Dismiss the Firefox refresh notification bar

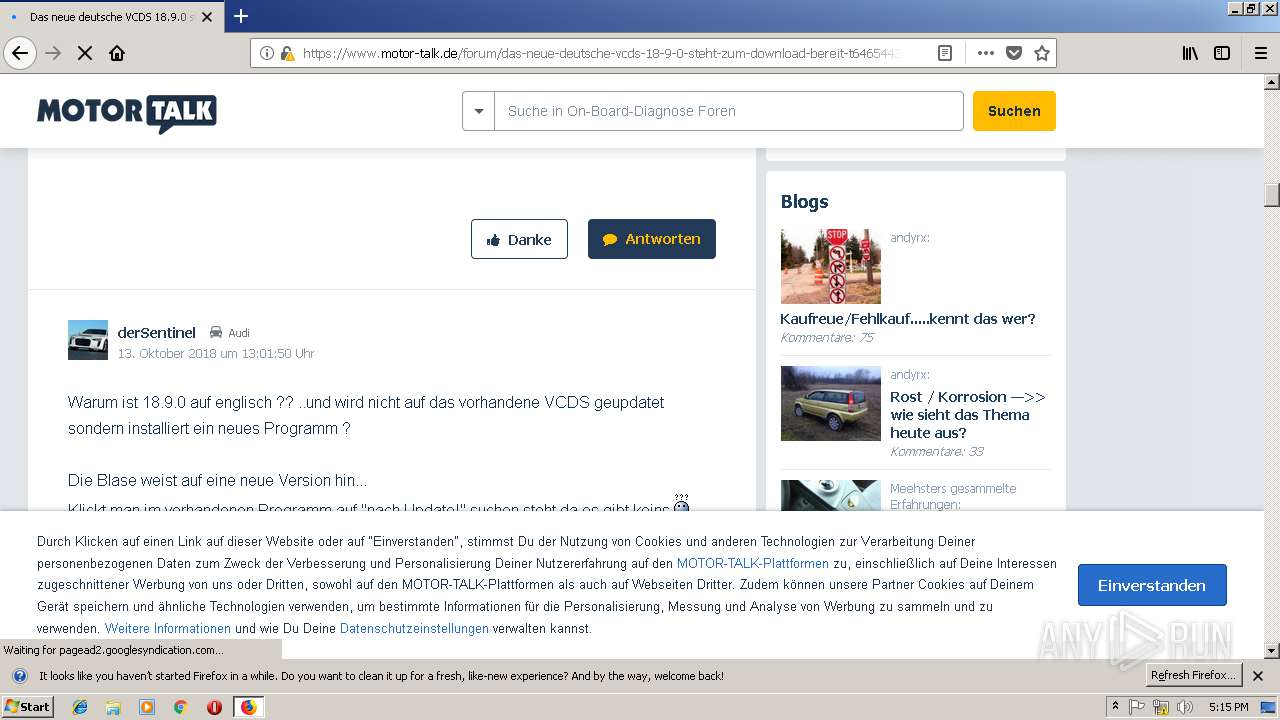point(1258,676)
